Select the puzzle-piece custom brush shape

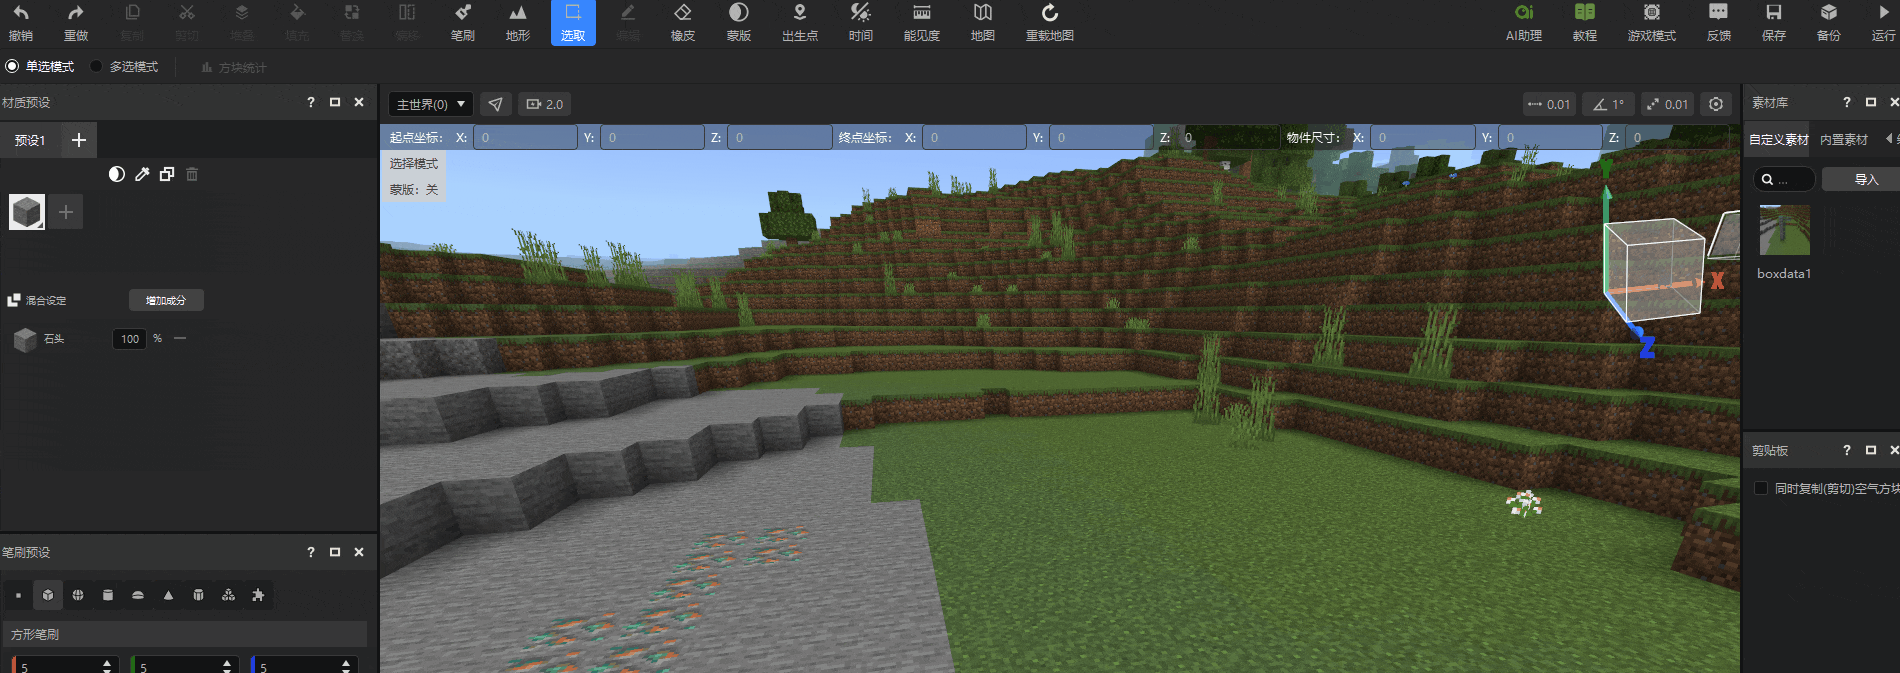tap(258, 595)
